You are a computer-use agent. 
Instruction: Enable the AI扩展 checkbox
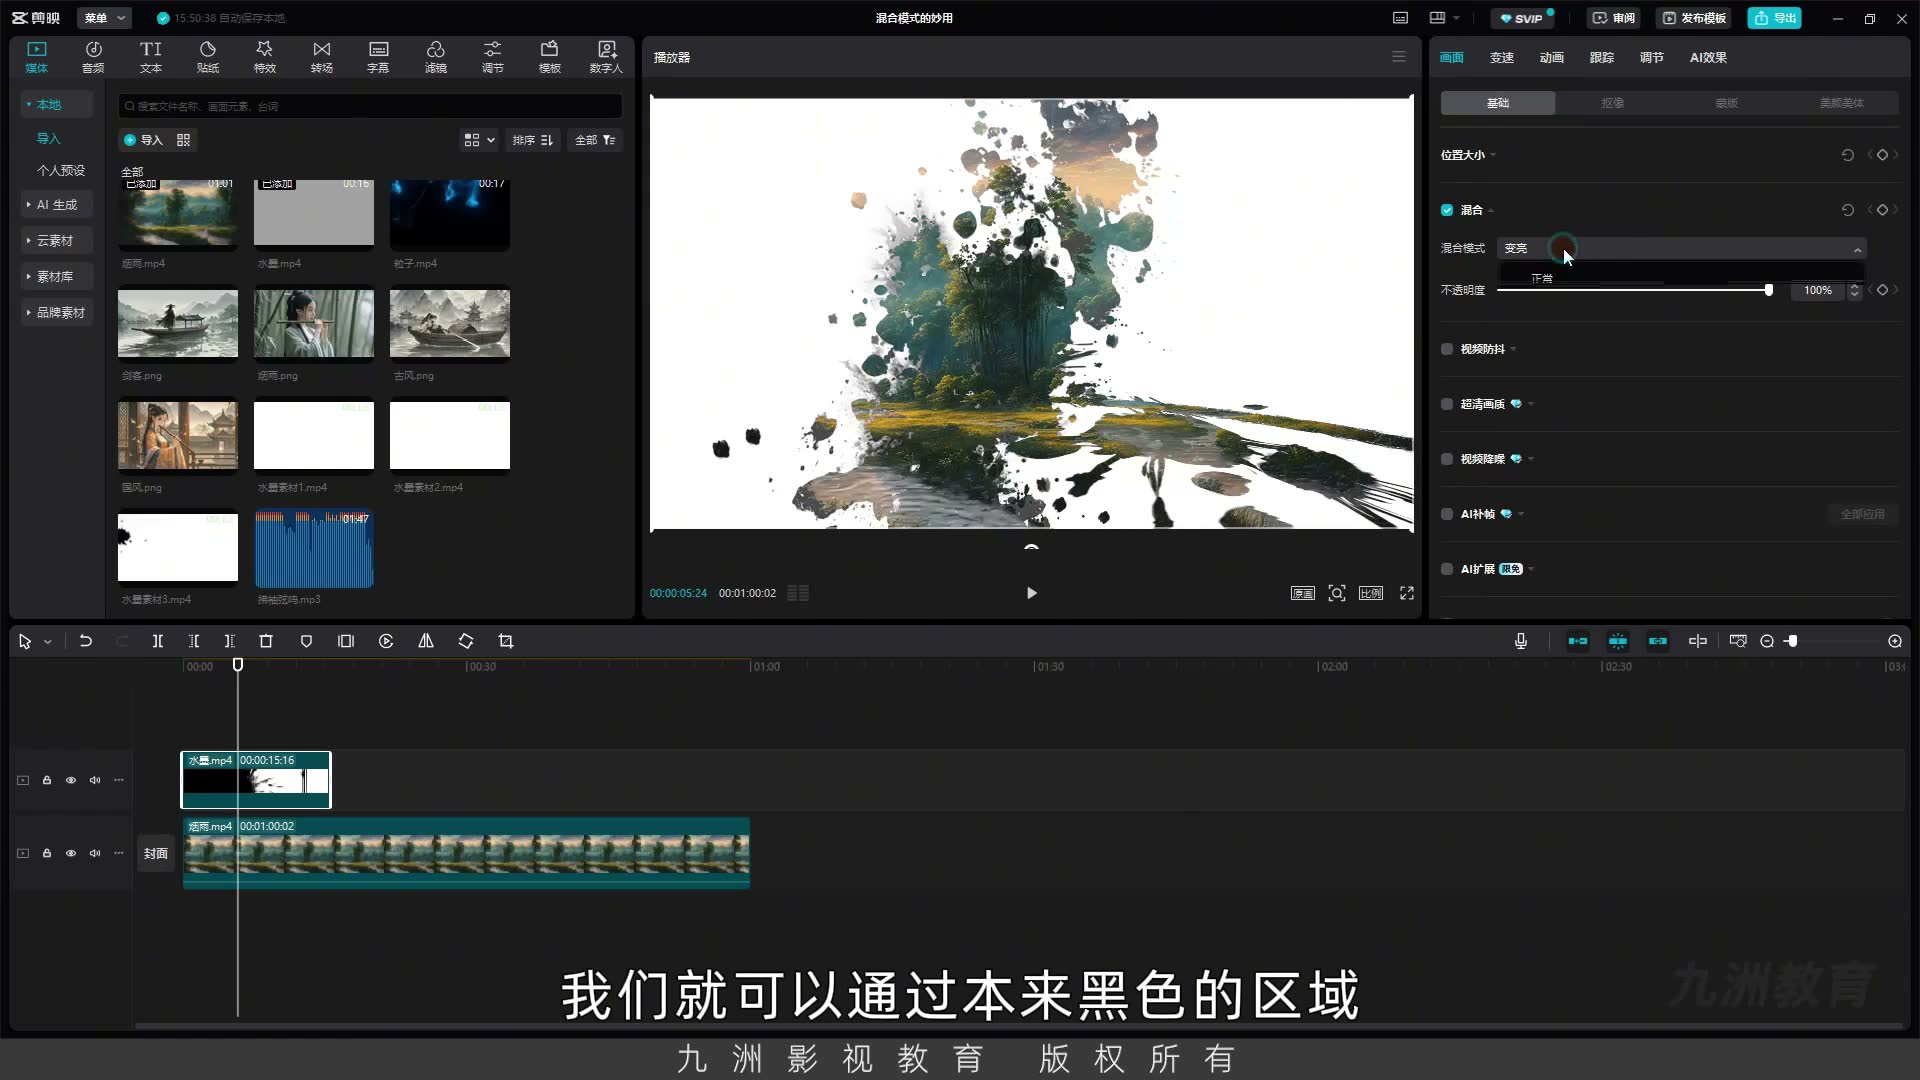pyautogui.click(x=1447, y=569)
